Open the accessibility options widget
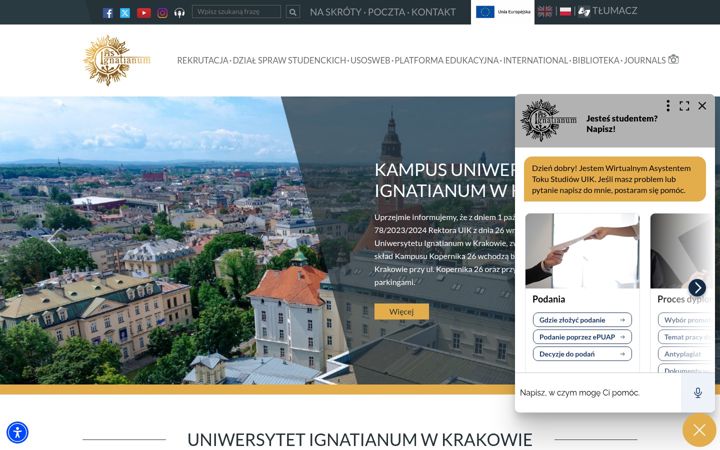 tap(17, 433)
